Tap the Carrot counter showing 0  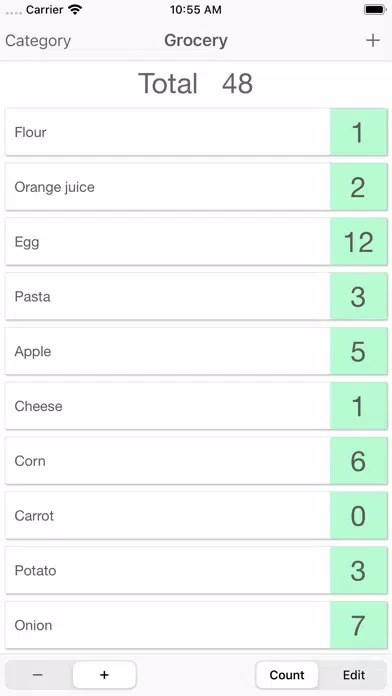pyautogui.click(x=359, y=515)
